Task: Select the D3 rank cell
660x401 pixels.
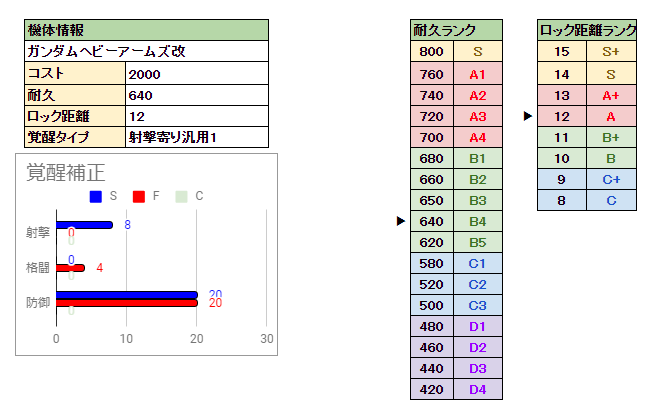Action: pyautogui.click(x=478, y=369)
